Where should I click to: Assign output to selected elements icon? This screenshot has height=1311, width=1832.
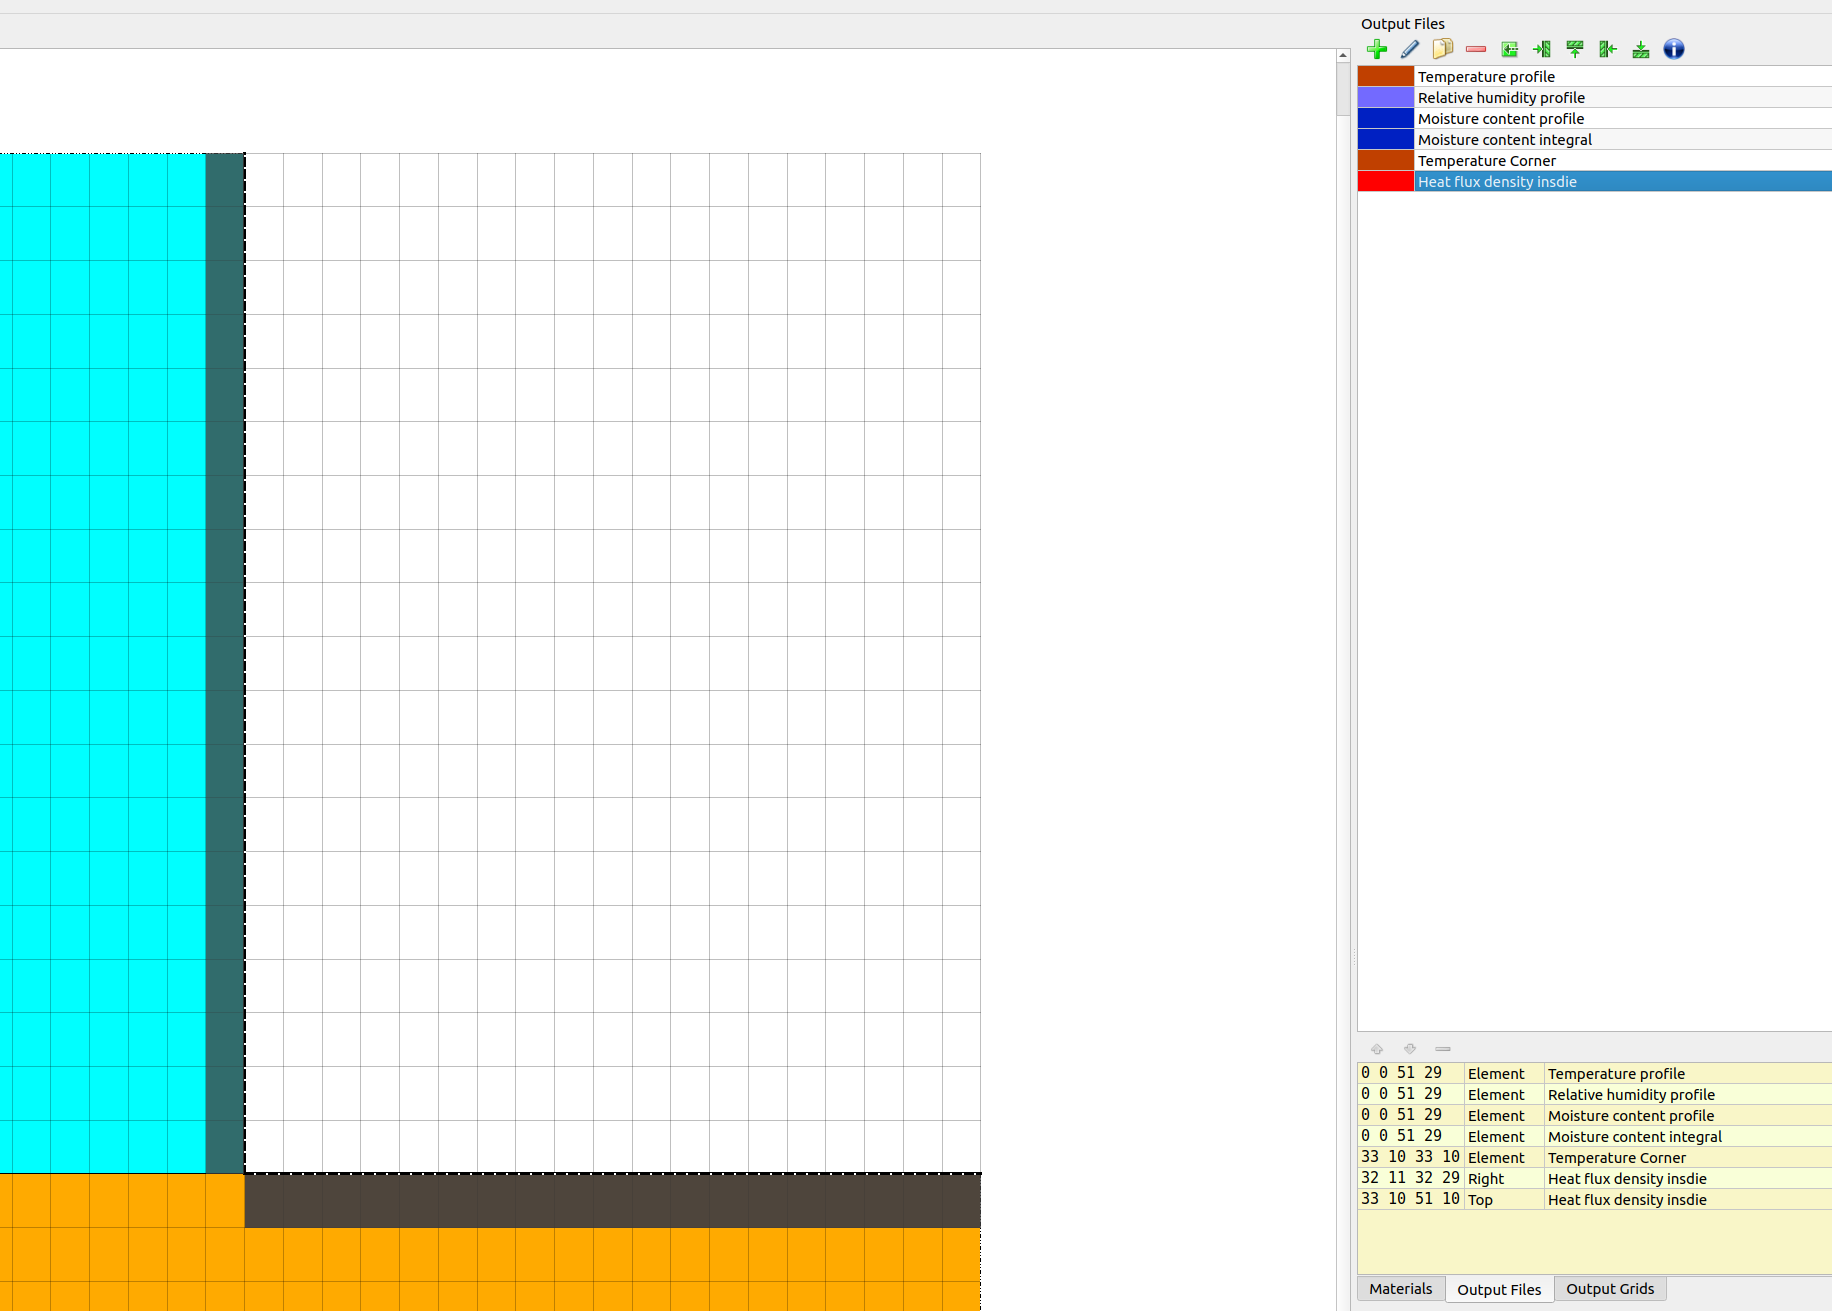1509,49
